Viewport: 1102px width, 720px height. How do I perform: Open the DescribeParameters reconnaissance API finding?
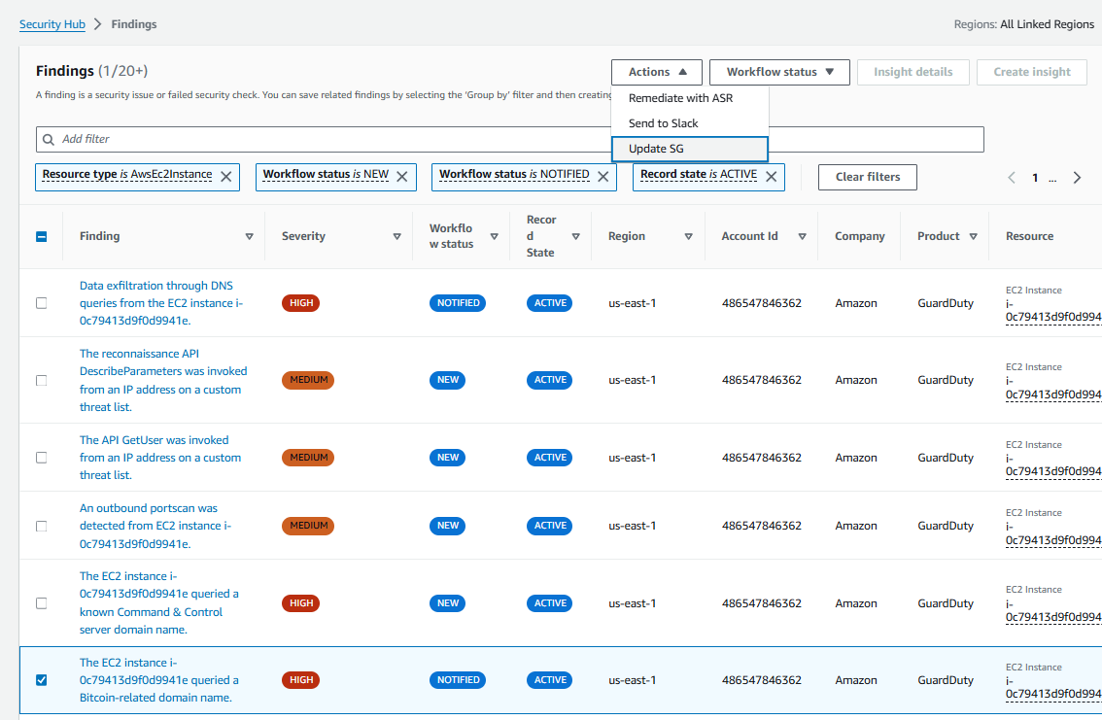[x=163, y=380]
